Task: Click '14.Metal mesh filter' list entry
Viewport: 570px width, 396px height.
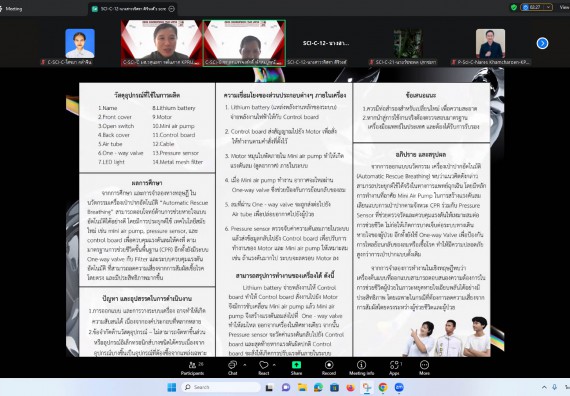Action: (x=178, y=162)
